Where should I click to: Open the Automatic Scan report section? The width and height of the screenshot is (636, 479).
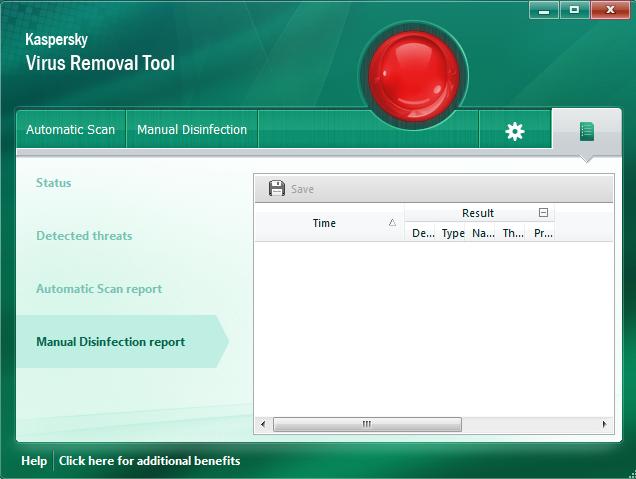click(x=99, y=289)
